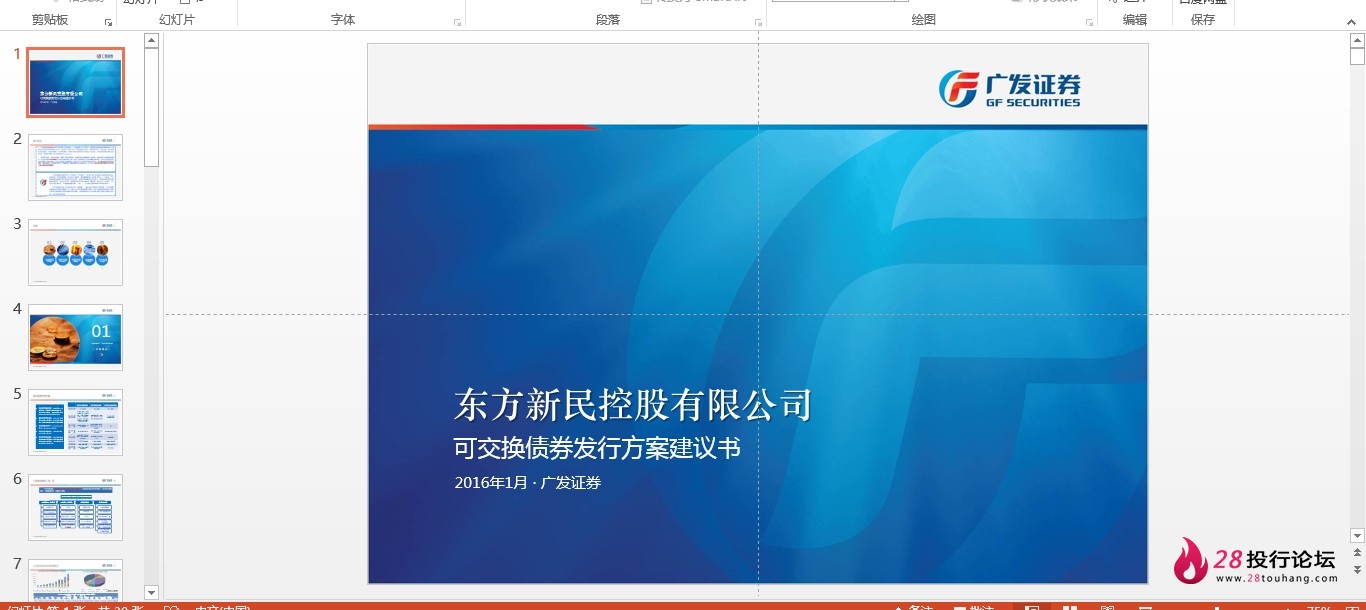The width and height of the screenshot is (1366, 610).
Task: Click the main editor vertical scrollbar thumb
Action: click(1357, 57)
